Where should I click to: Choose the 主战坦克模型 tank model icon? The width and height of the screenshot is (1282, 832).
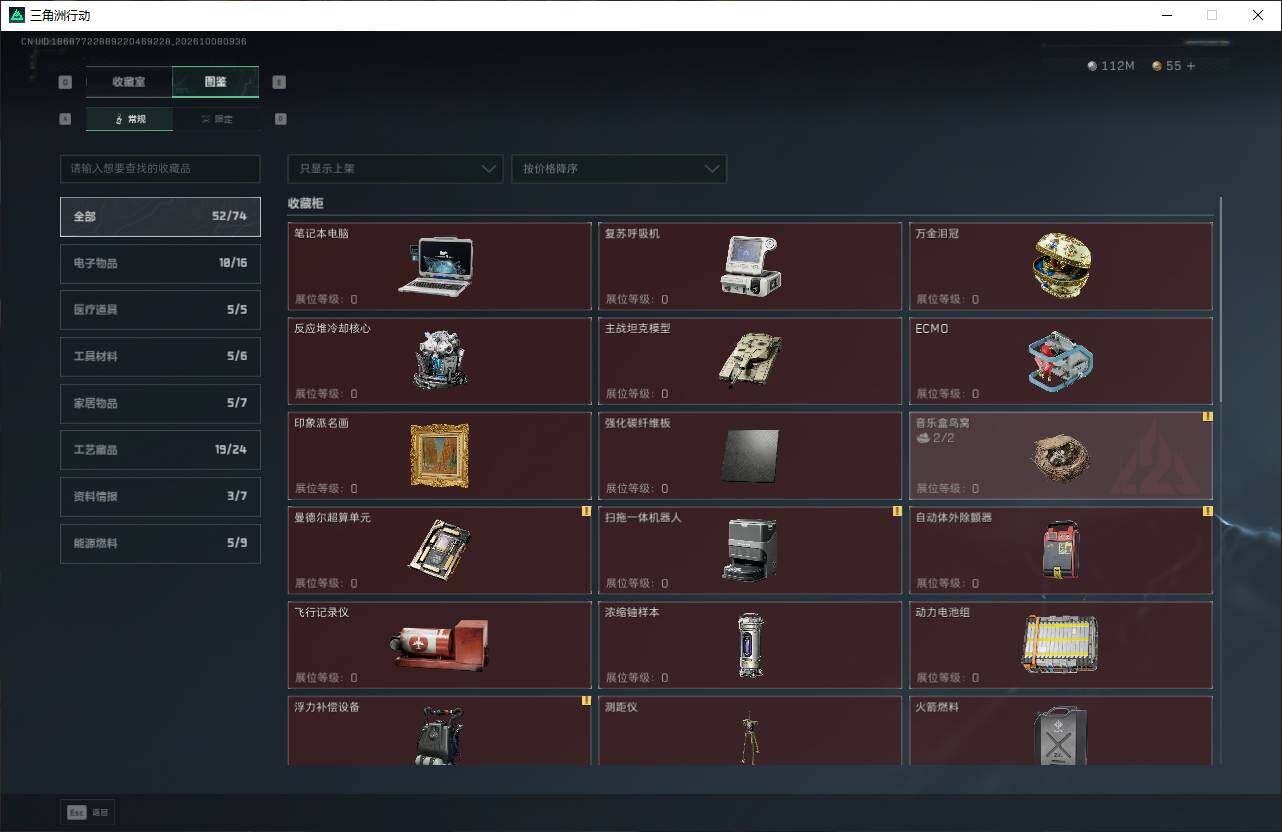(x=750, y=358)
